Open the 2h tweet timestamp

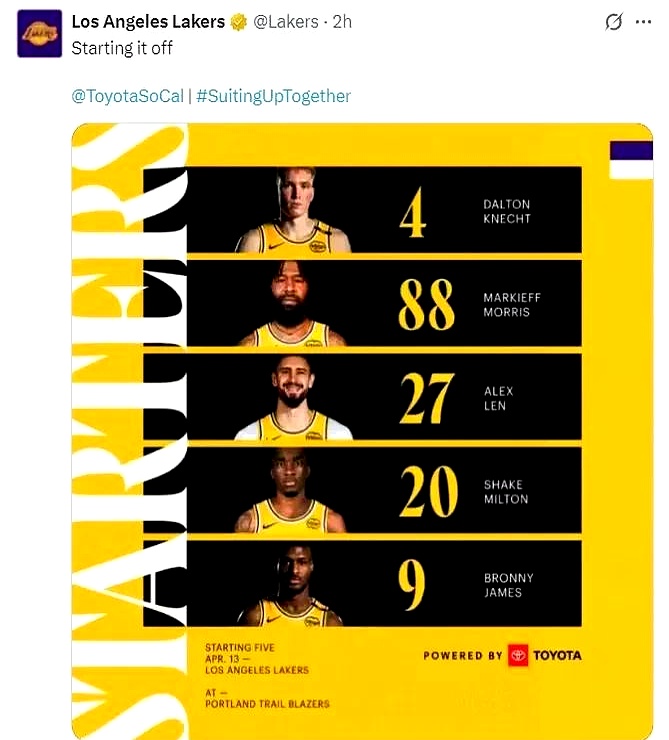(342, 22)
